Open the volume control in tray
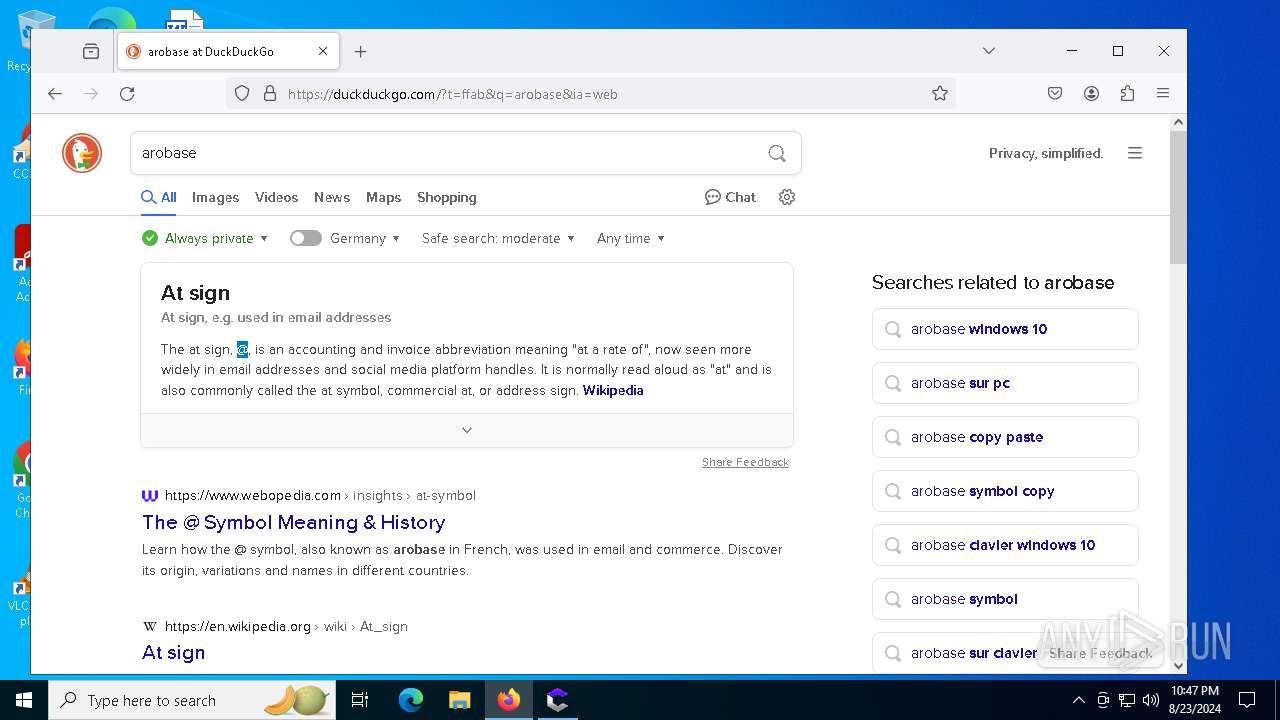 [1151, 700]
